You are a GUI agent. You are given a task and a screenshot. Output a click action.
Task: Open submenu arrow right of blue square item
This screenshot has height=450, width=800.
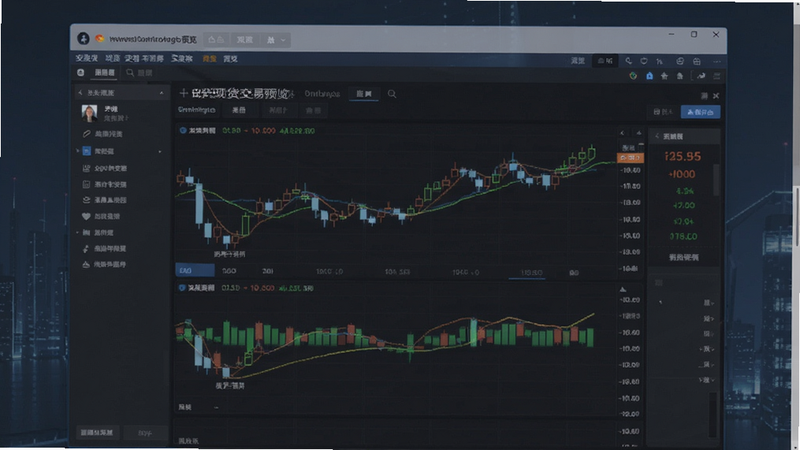click(160, 152)
